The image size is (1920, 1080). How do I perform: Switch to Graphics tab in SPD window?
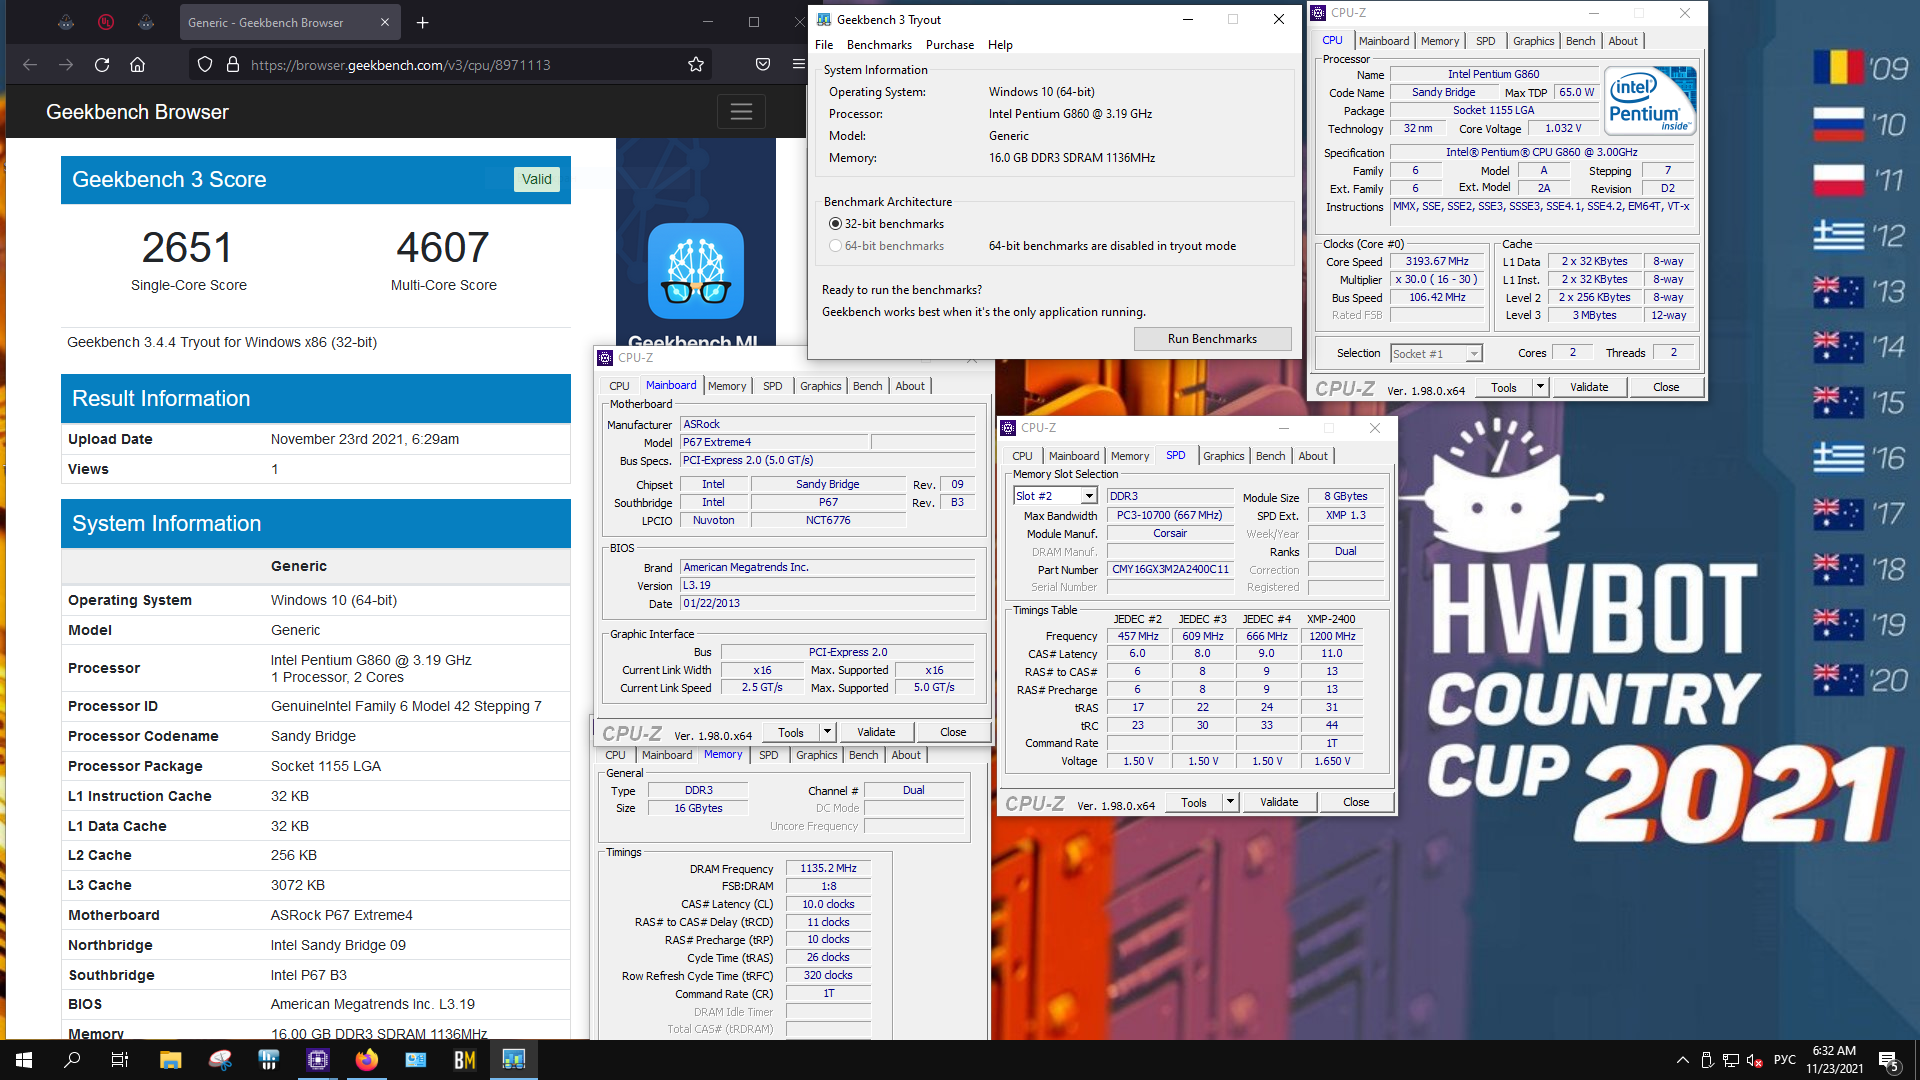click(x=1224, y=456)
